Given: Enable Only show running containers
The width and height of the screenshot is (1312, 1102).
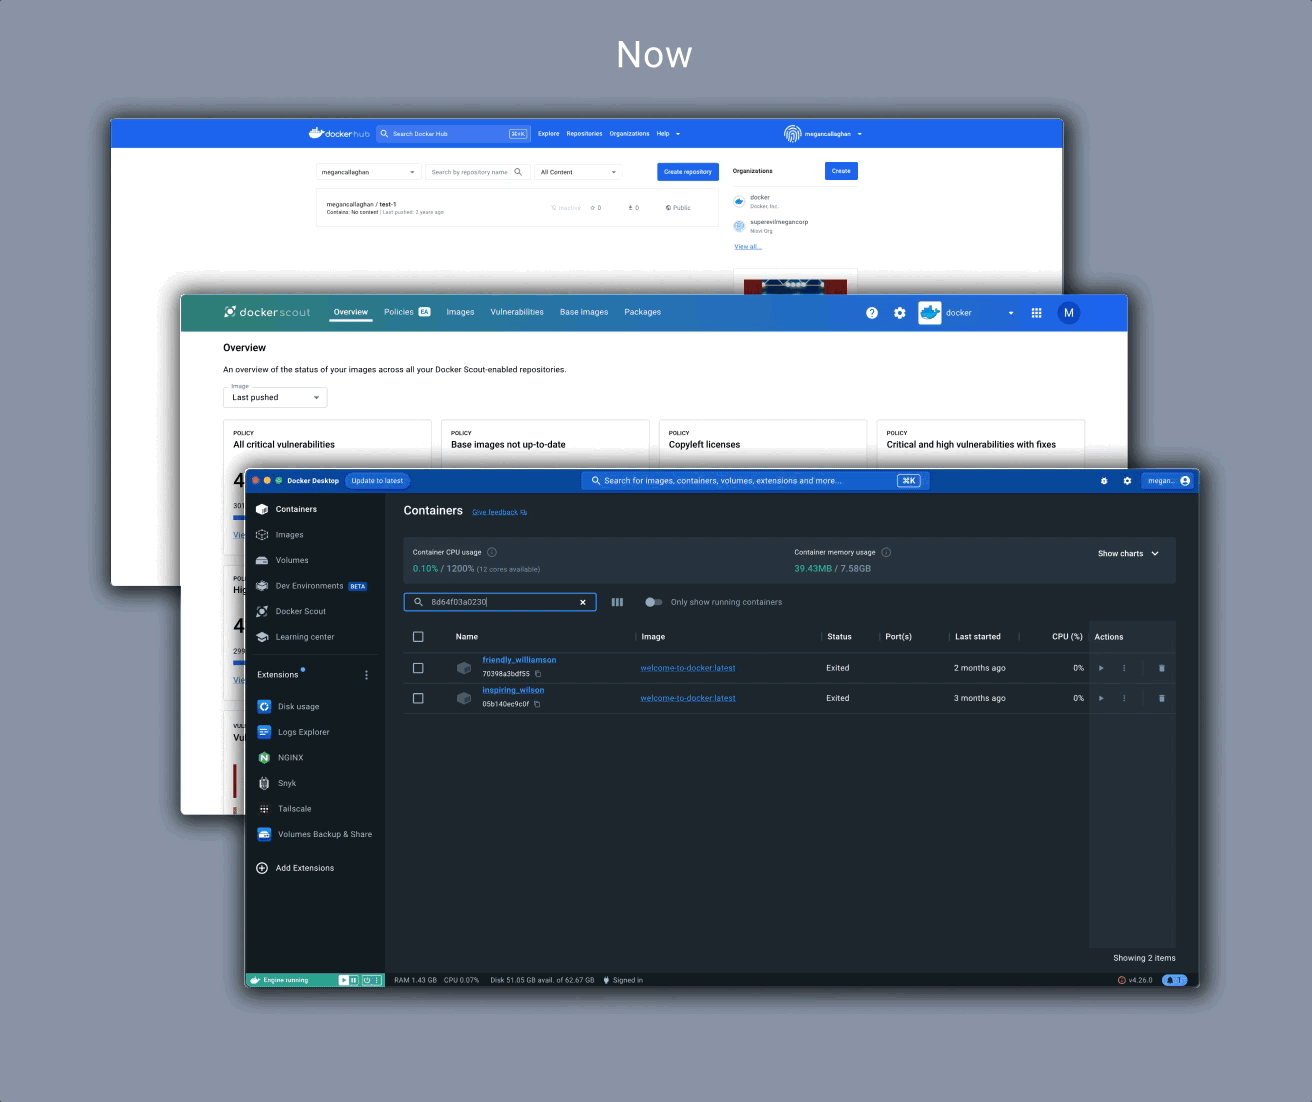Looking at the screenshot, I should [x=655, y=602].
